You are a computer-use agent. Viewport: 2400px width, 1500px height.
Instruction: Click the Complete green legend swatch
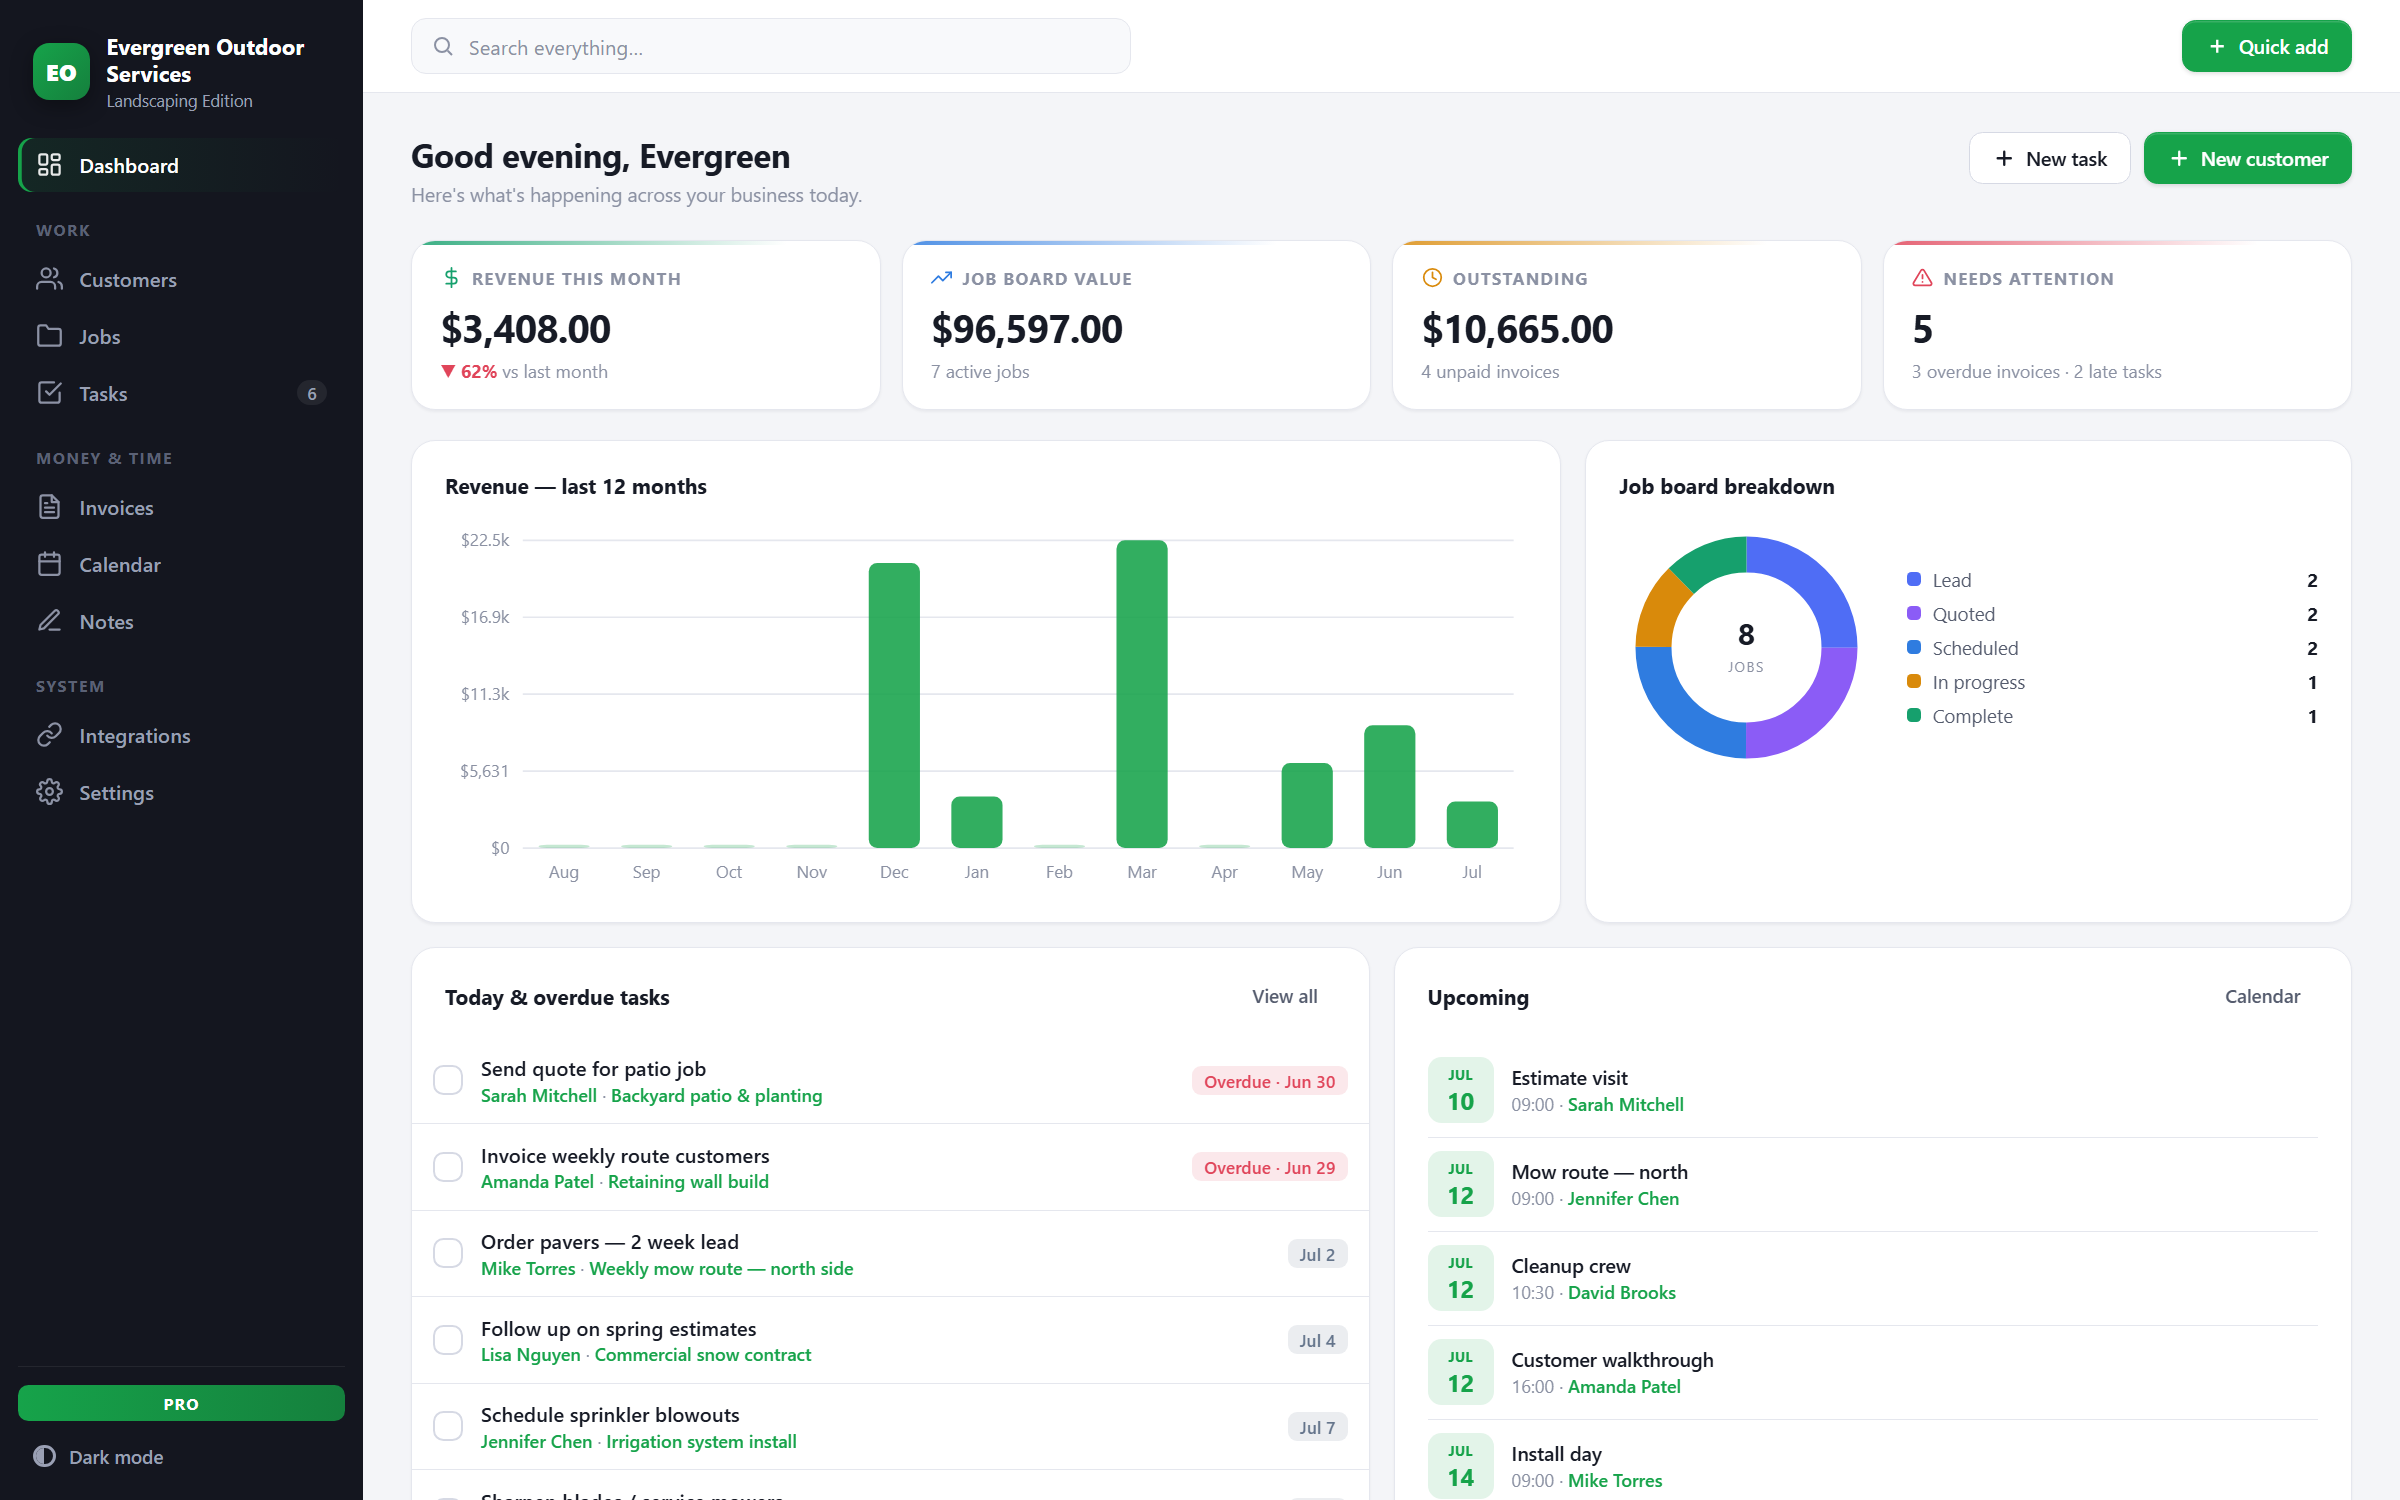pos(1914,715)
